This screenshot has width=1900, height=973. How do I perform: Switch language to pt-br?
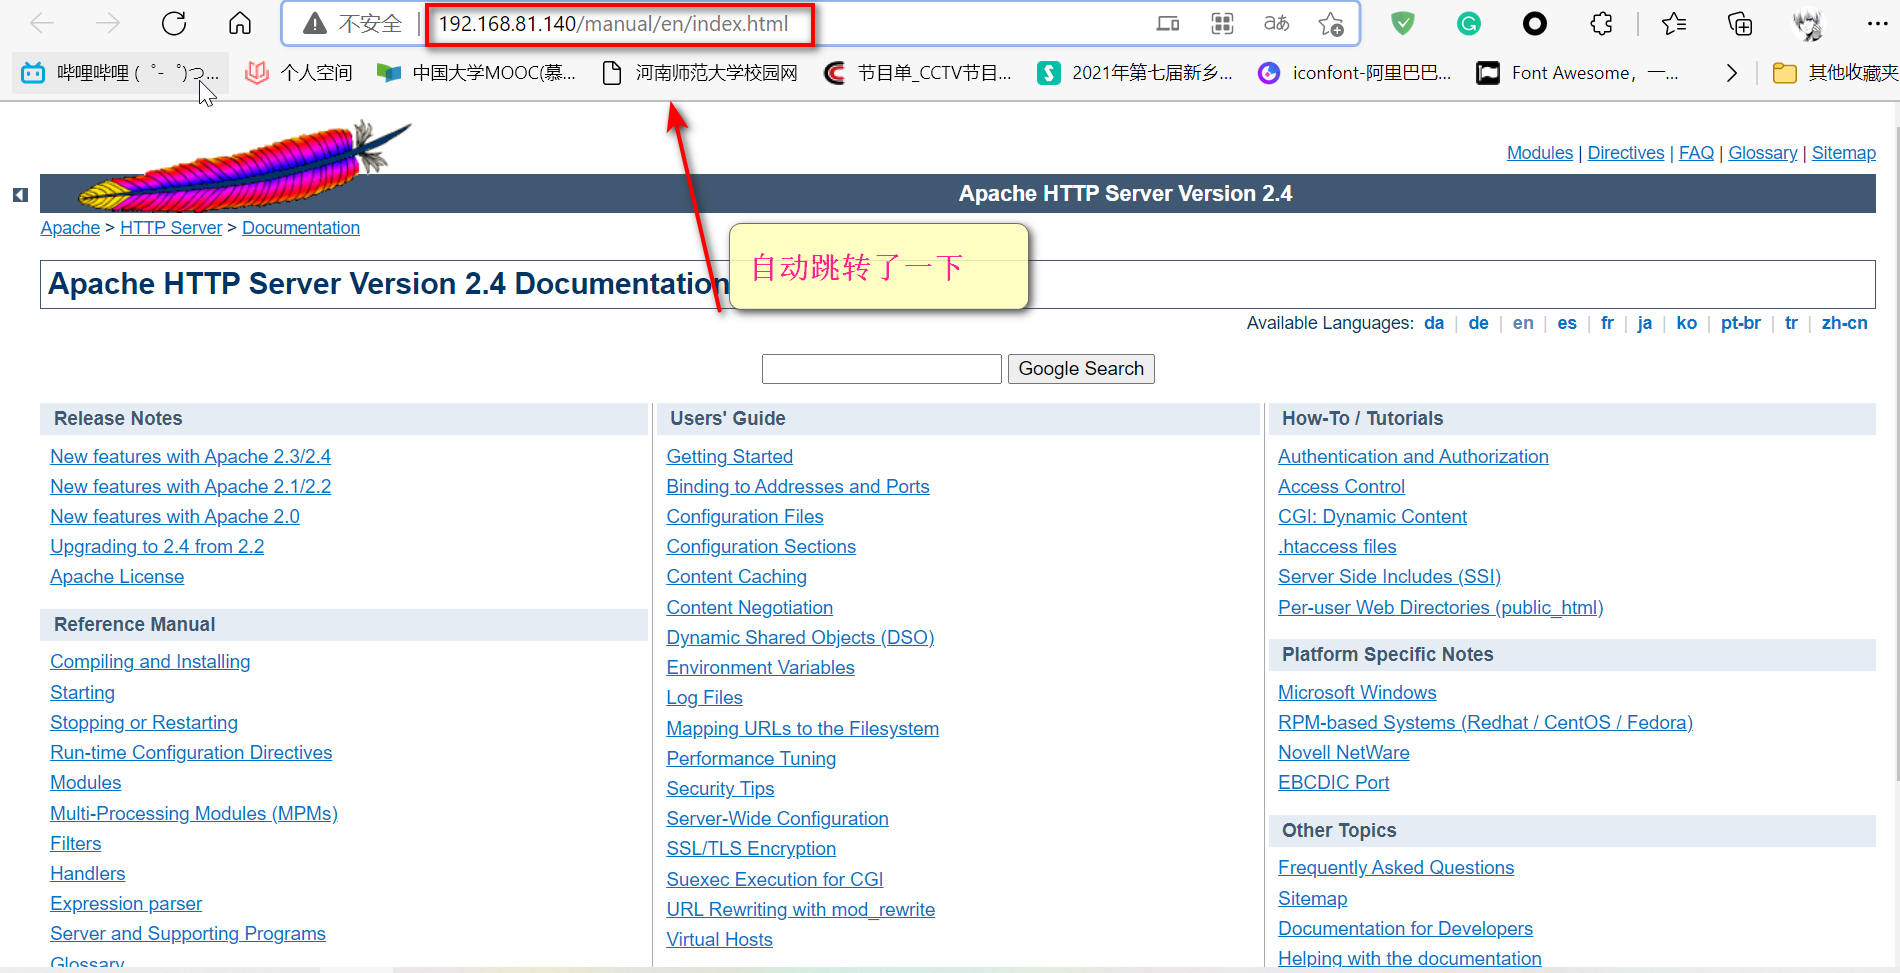point(1740,323)
